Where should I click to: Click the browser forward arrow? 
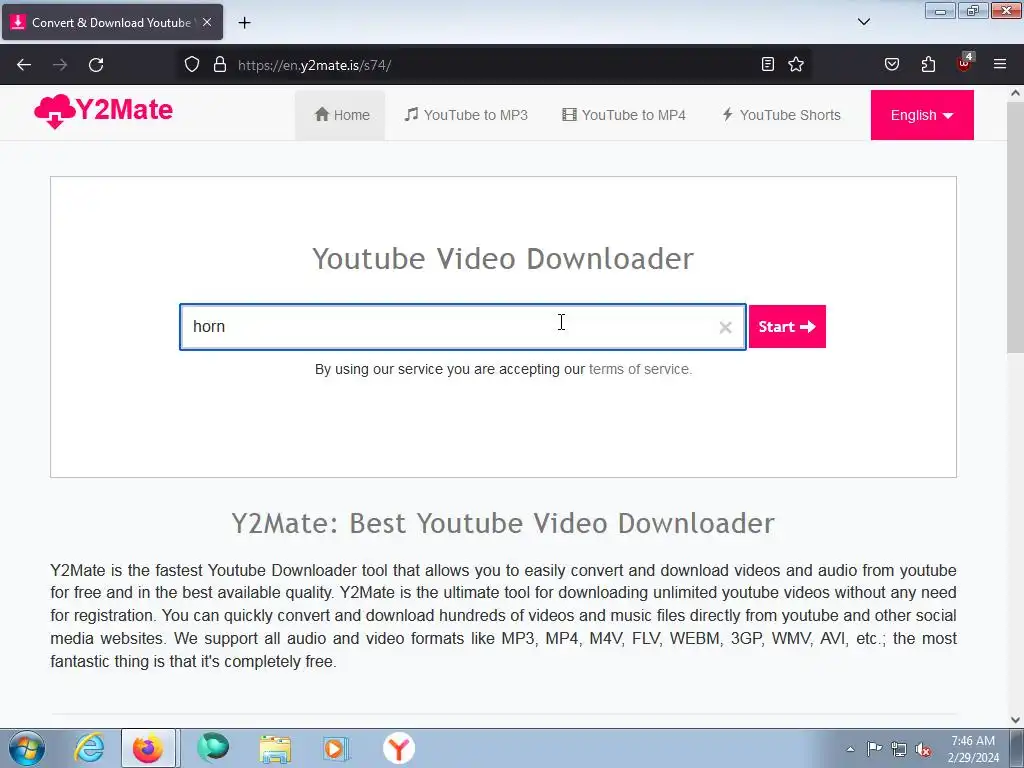click(60, 65)
